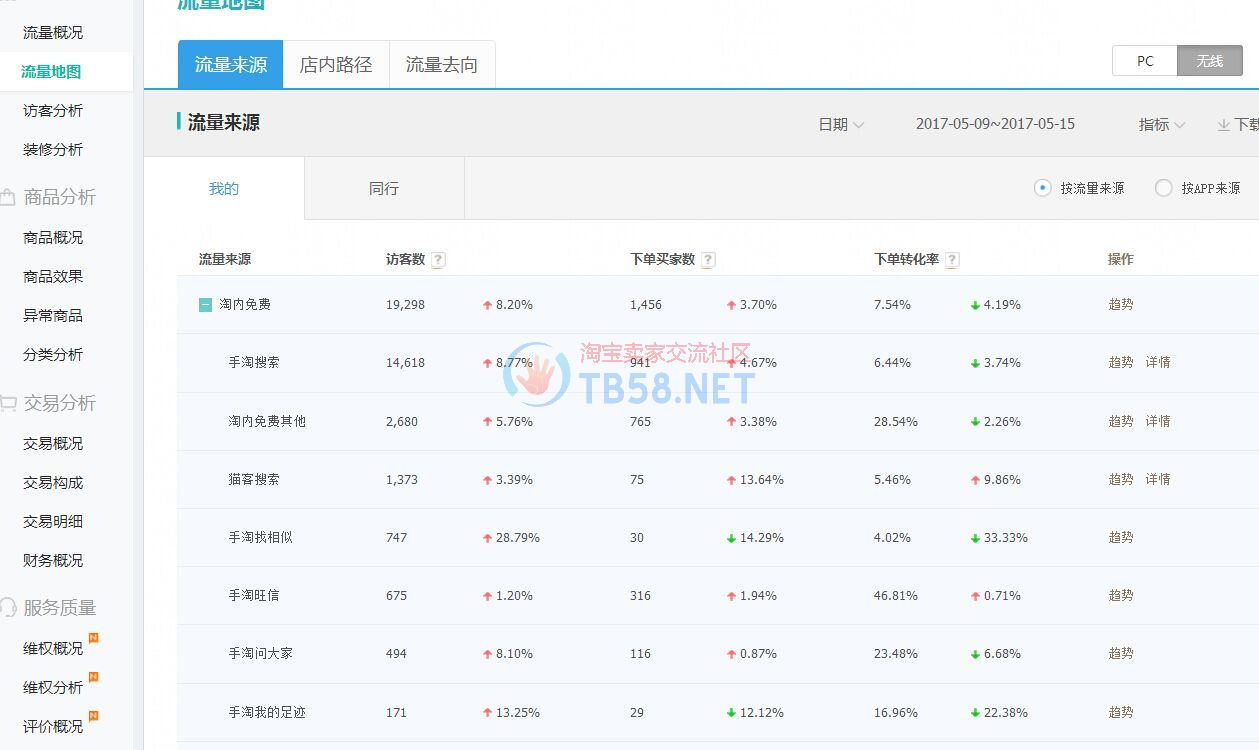Switch to the 店内路径 tab
Image resolution: width=1259 pixels, height=750 pixels.
coord(336,65)
